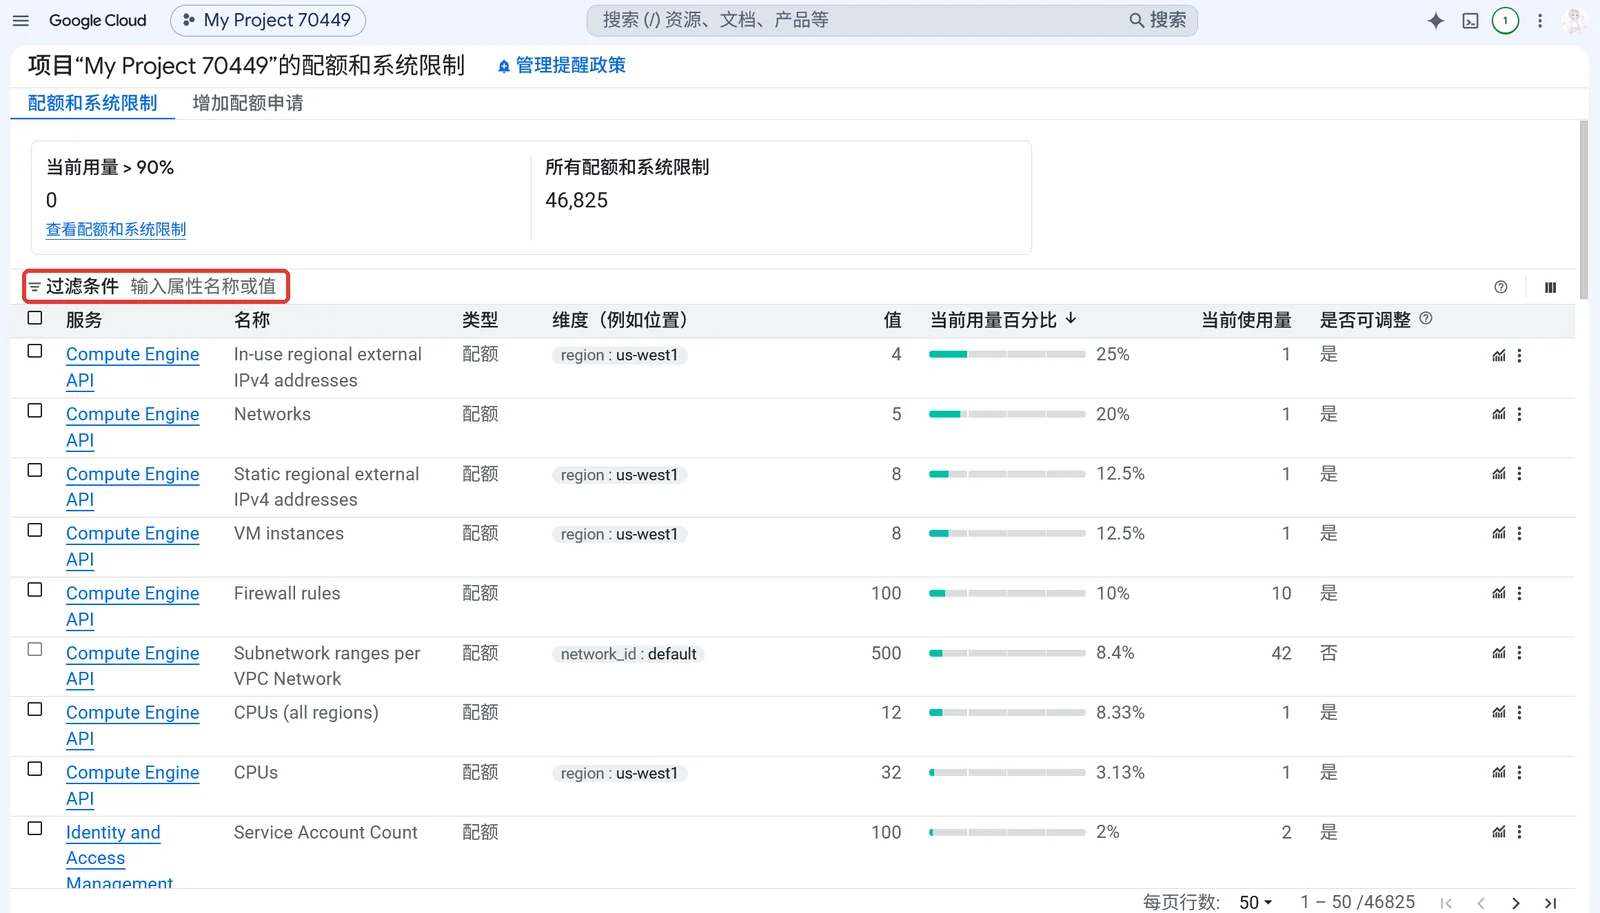The image size is (1600, 913).
Task: Check the Networks row checkbox
Action: tap(35, 411)
